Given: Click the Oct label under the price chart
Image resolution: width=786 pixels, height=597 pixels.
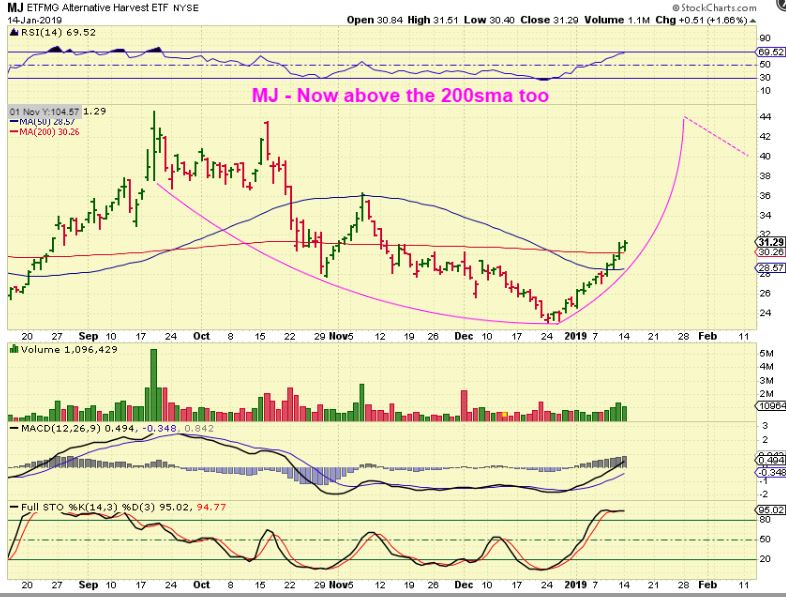Looking at the screenshot, I should coord(201,336).
